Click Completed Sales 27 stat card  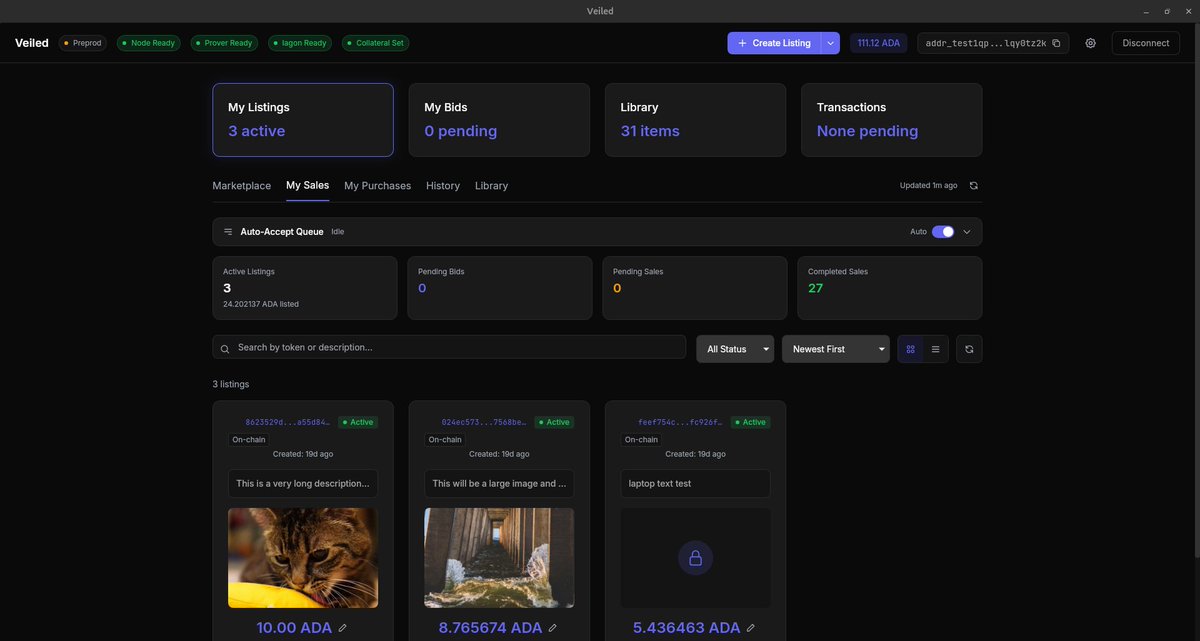pyautogui.click(x=890, y=288)
